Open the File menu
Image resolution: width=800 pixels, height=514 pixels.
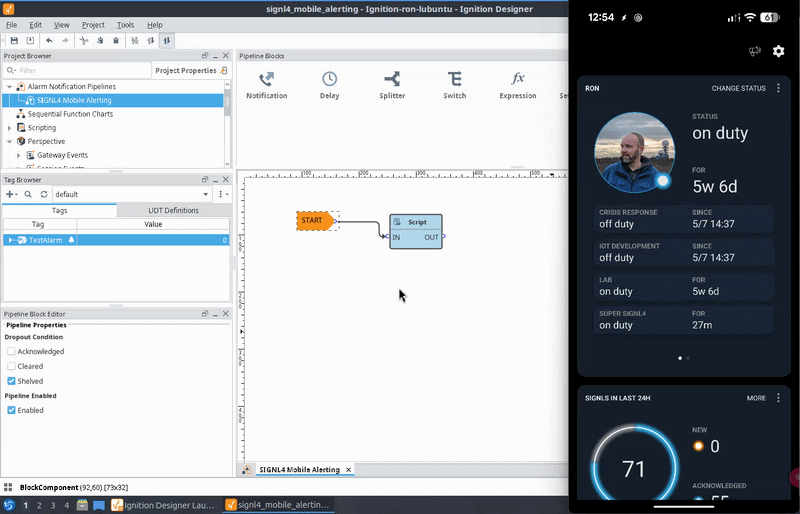point(11,25)
